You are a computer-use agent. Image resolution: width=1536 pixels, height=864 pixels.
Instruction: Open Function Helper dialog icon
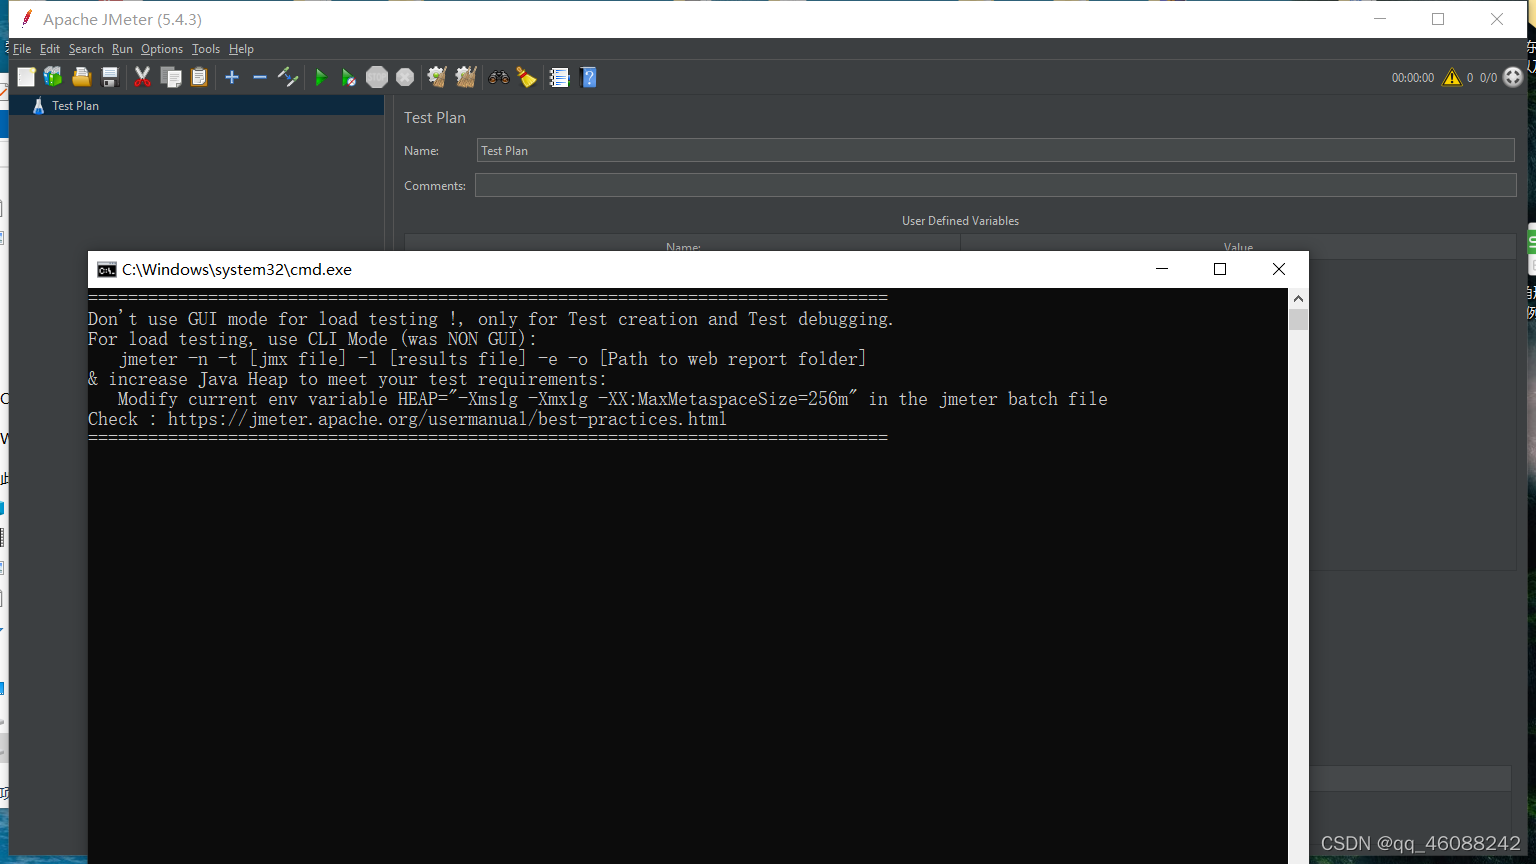point(560,77)
